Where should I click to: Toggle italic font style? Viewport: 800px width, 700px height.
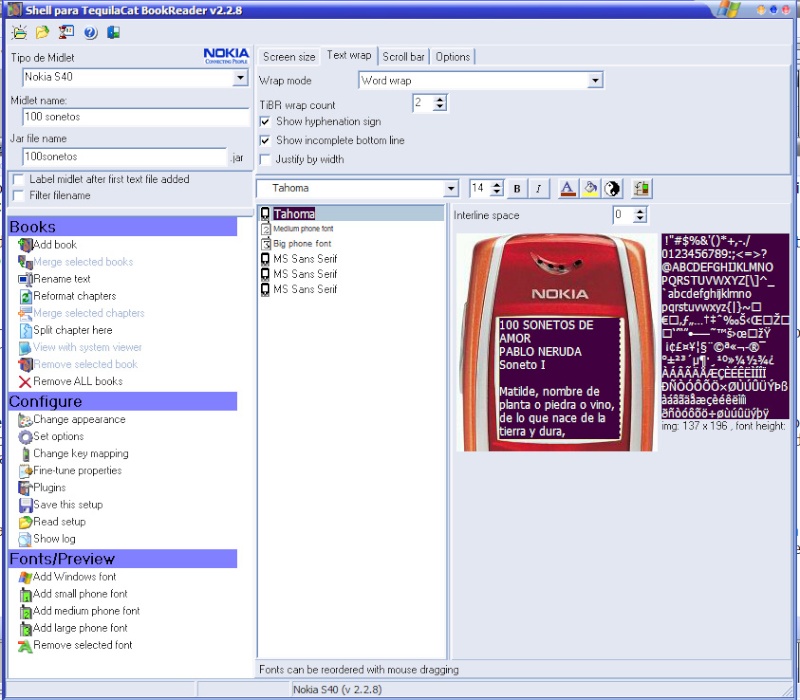coord(538,189)
